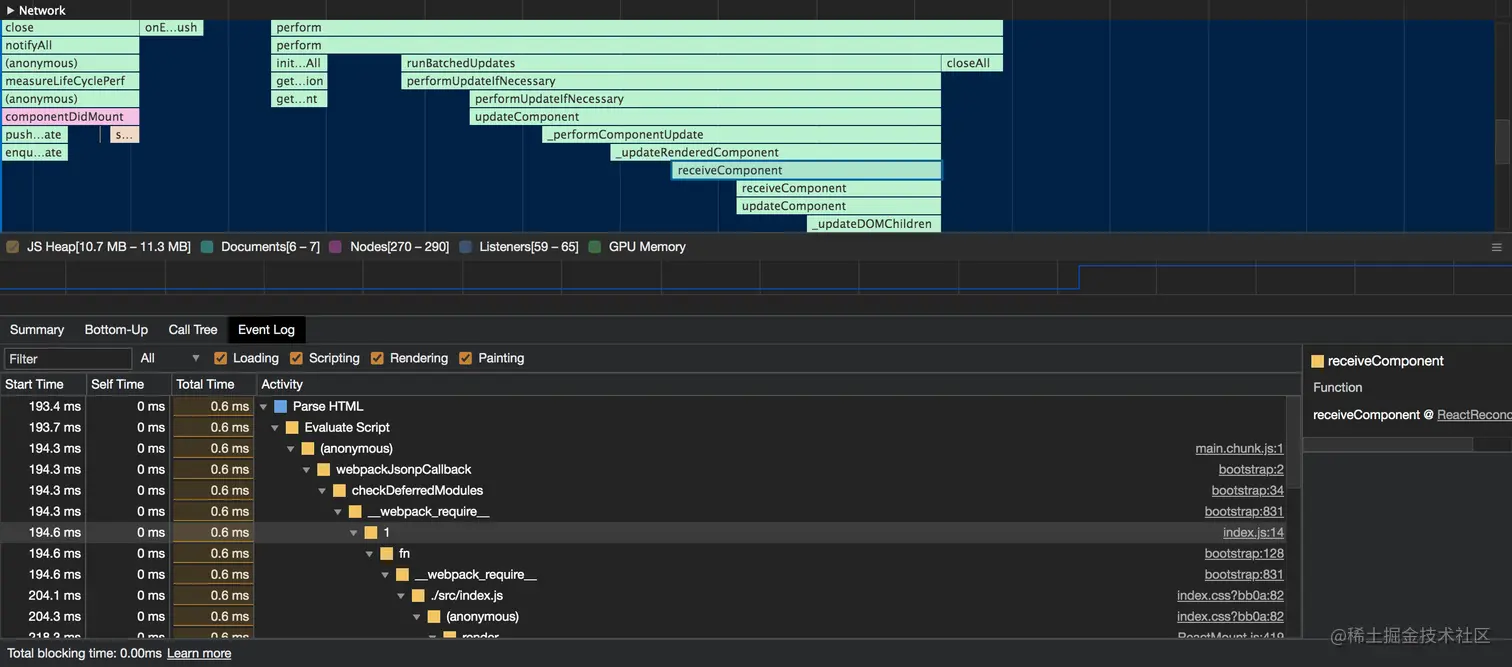This screenshot has height=667, width=1512.
Task: Sort by Self Time column header
Action: pos(128,384)
